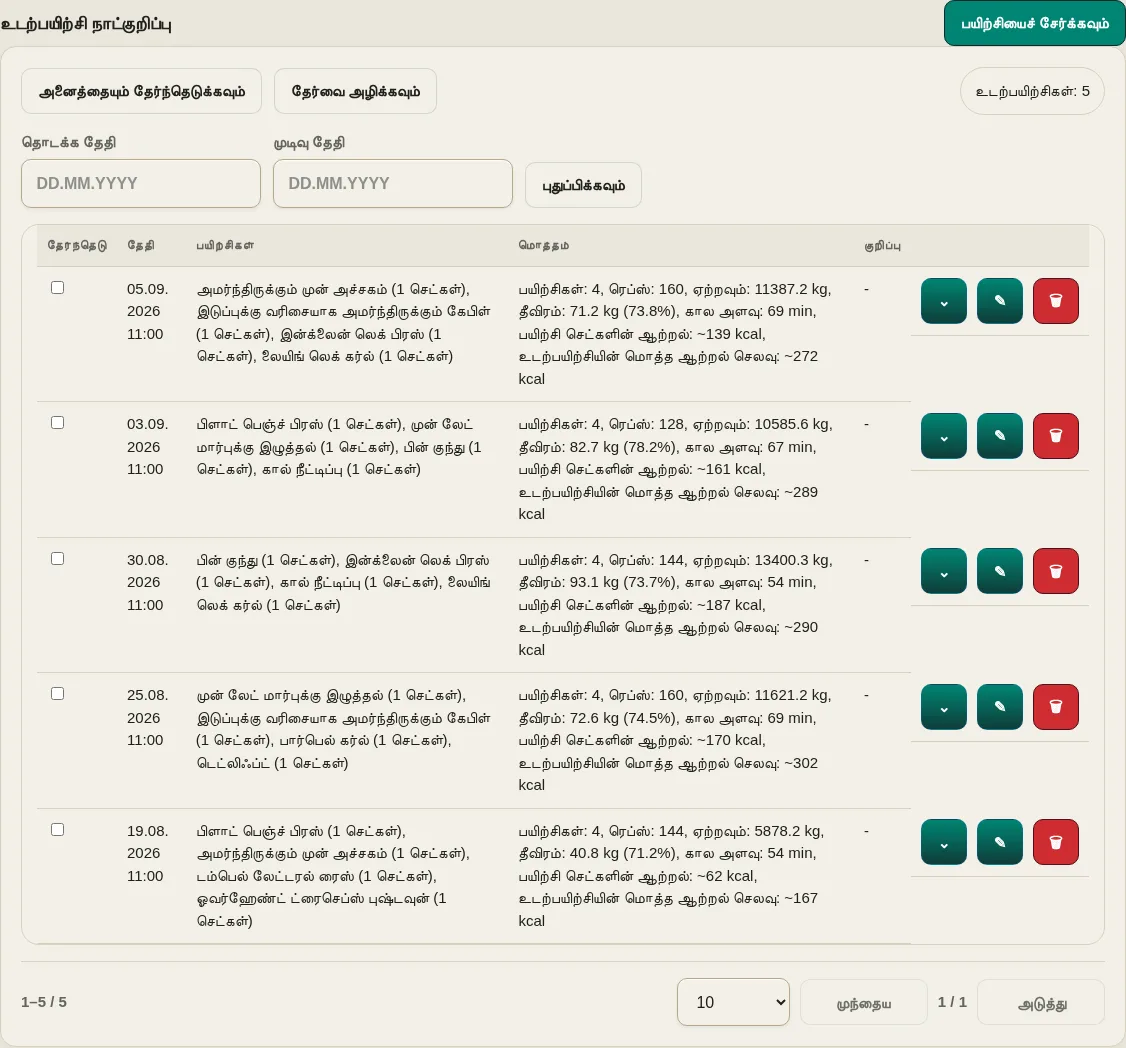
Task: Click the பயிற்சியைச் சேர்க்கவும் button
Action: (x=1035, y=23)
